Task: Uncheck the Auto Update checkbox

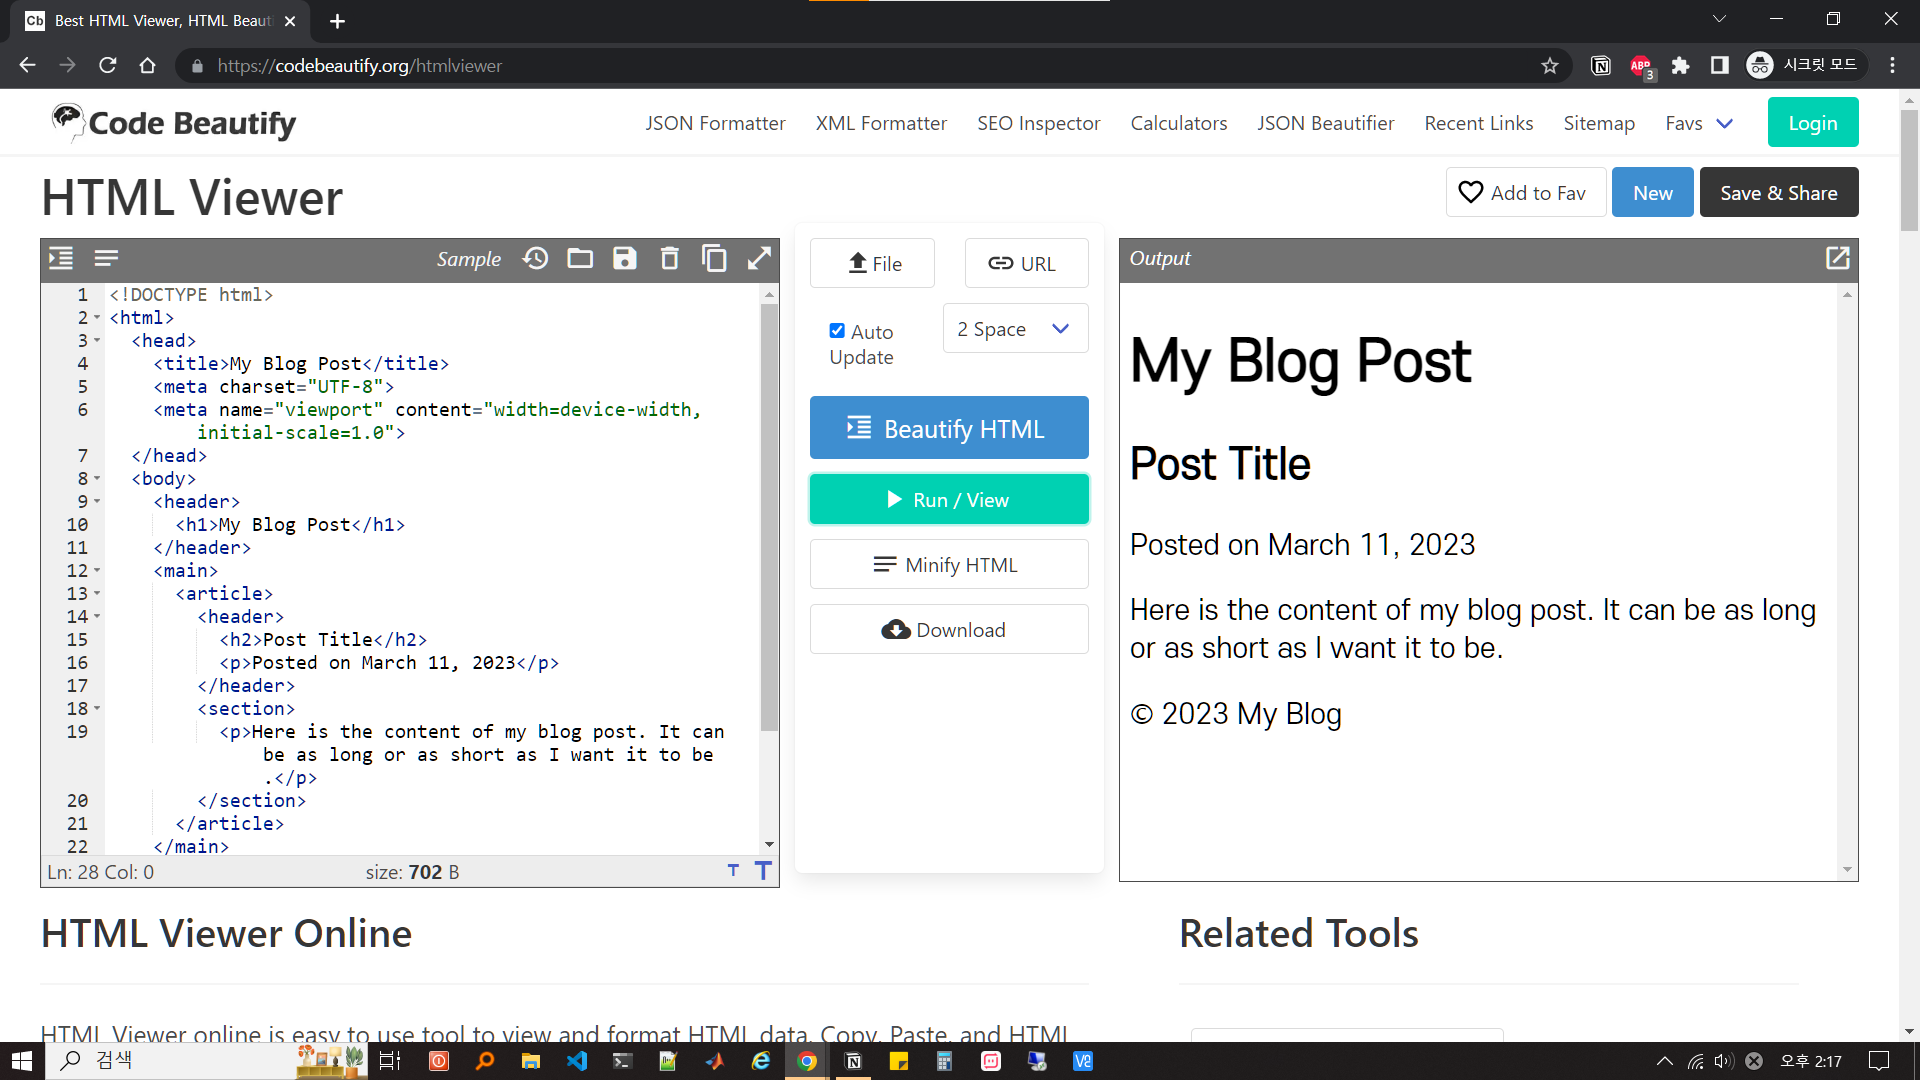Action: [x=837, y=331]
